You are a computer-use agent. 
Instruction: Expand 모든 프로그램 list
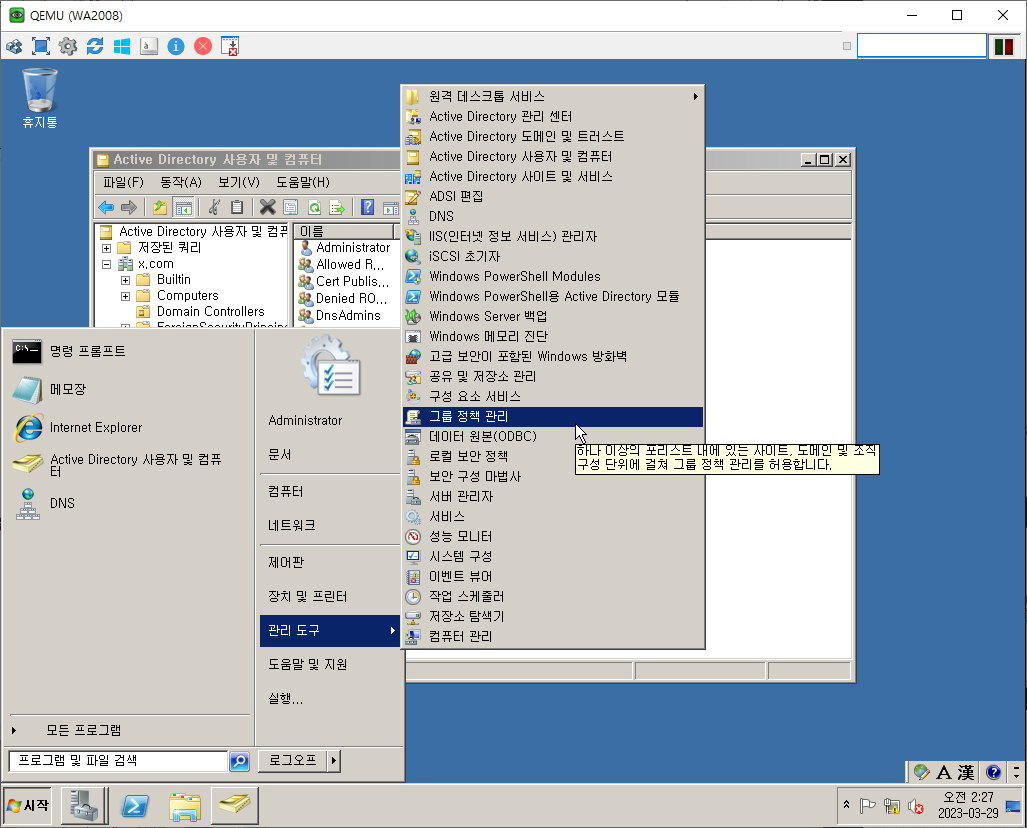[x=84, y=730]
